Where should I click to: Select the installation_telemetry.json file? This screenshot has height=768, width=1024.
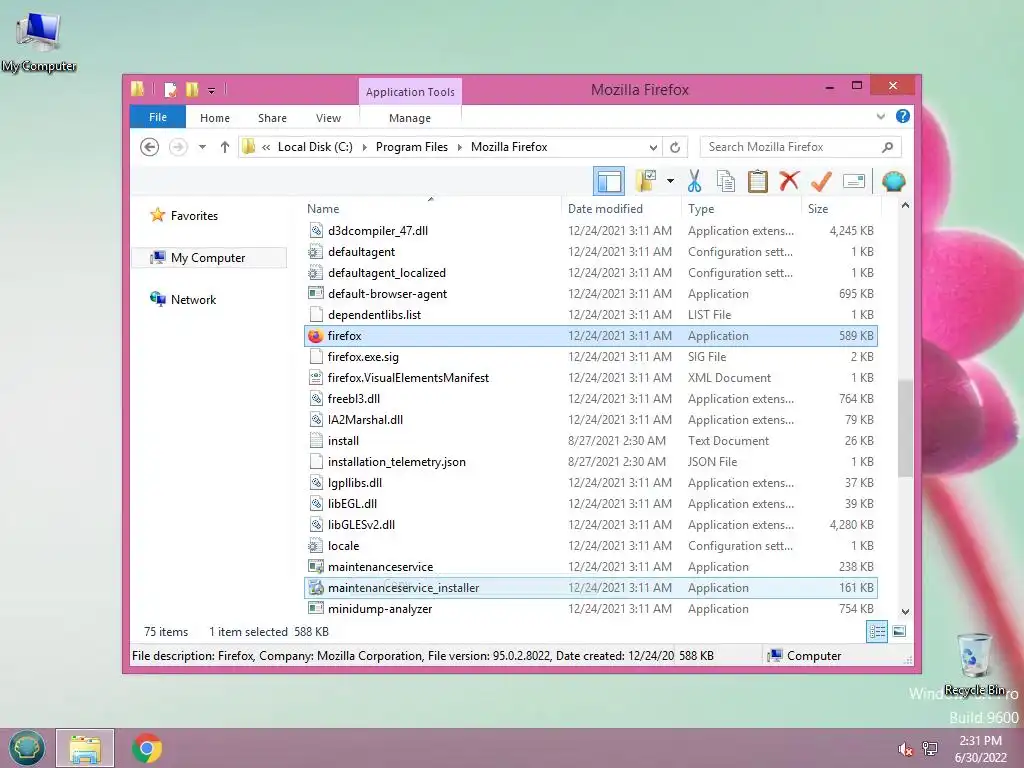[x=590, y=462]
